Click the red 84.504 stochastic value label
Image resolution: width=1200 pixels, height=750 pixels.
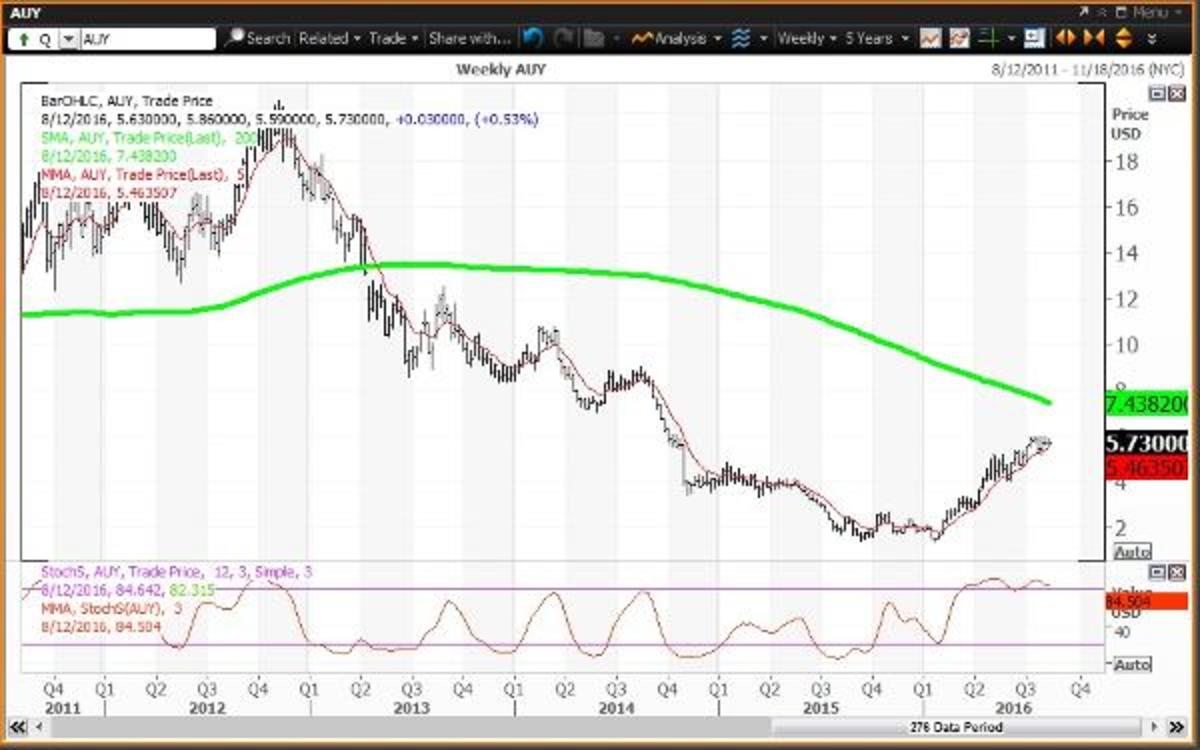1146,601
